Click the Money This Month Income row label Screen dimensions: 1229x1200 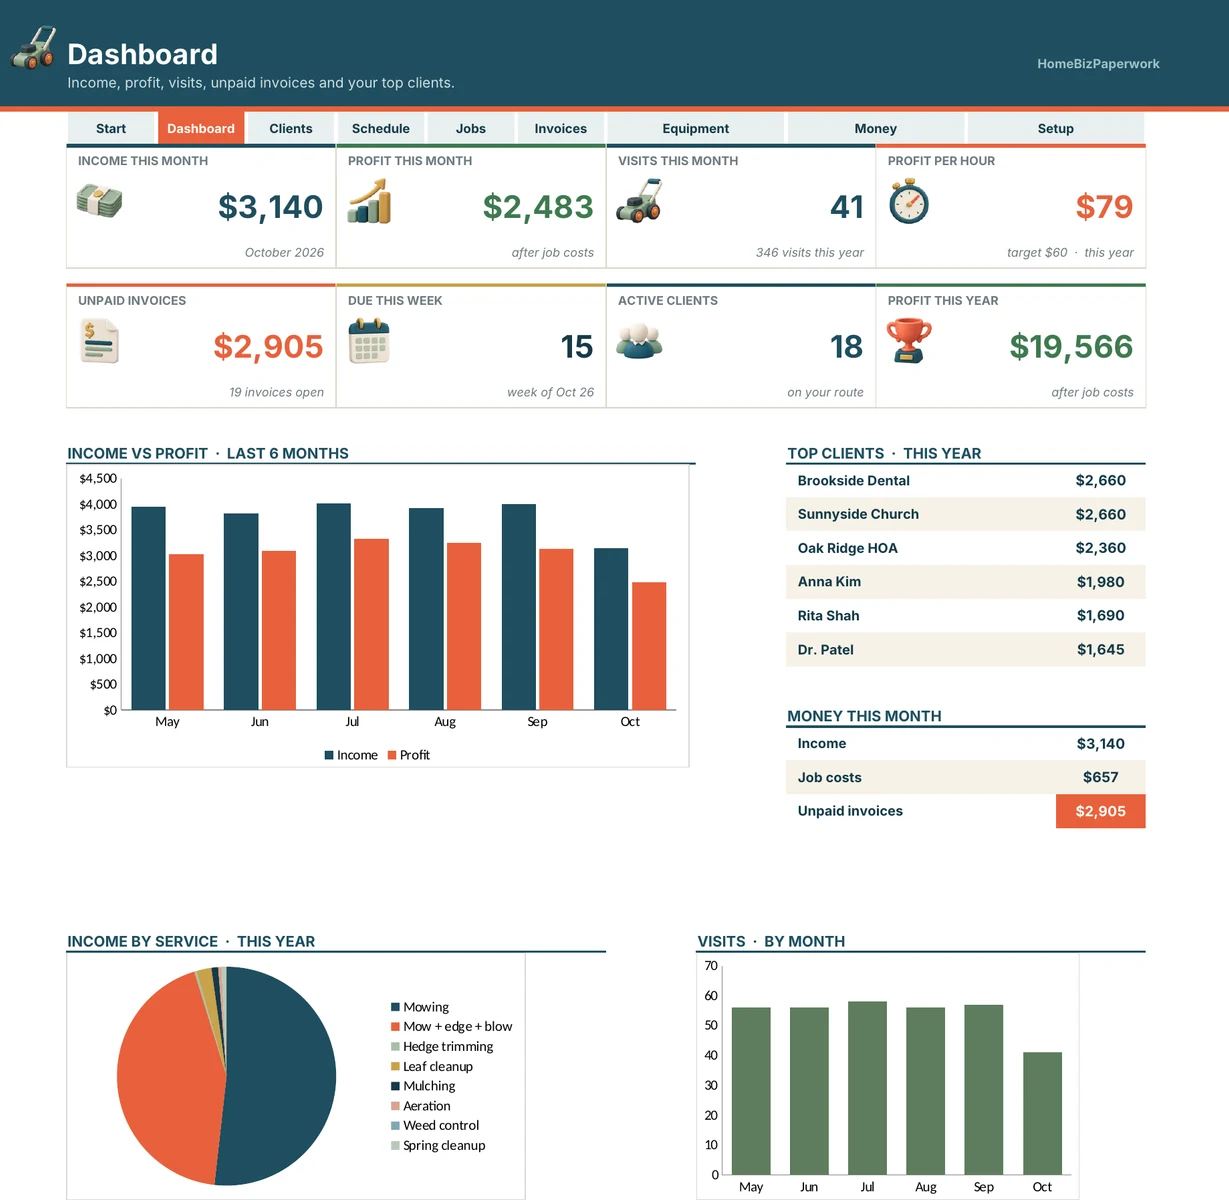(x=822, y=744)
